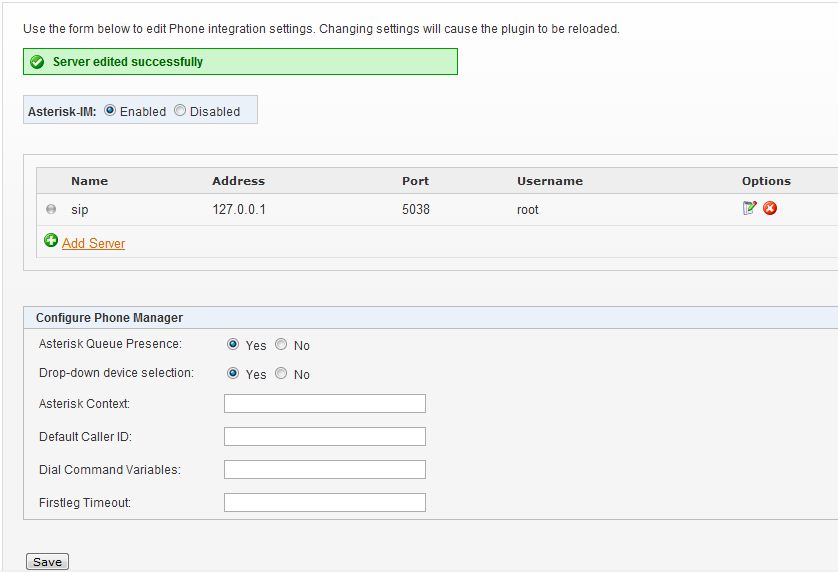Select Disabled for Asterisk-IM
The width and height of the screenshot is (838, 572).
click(180, 111)
